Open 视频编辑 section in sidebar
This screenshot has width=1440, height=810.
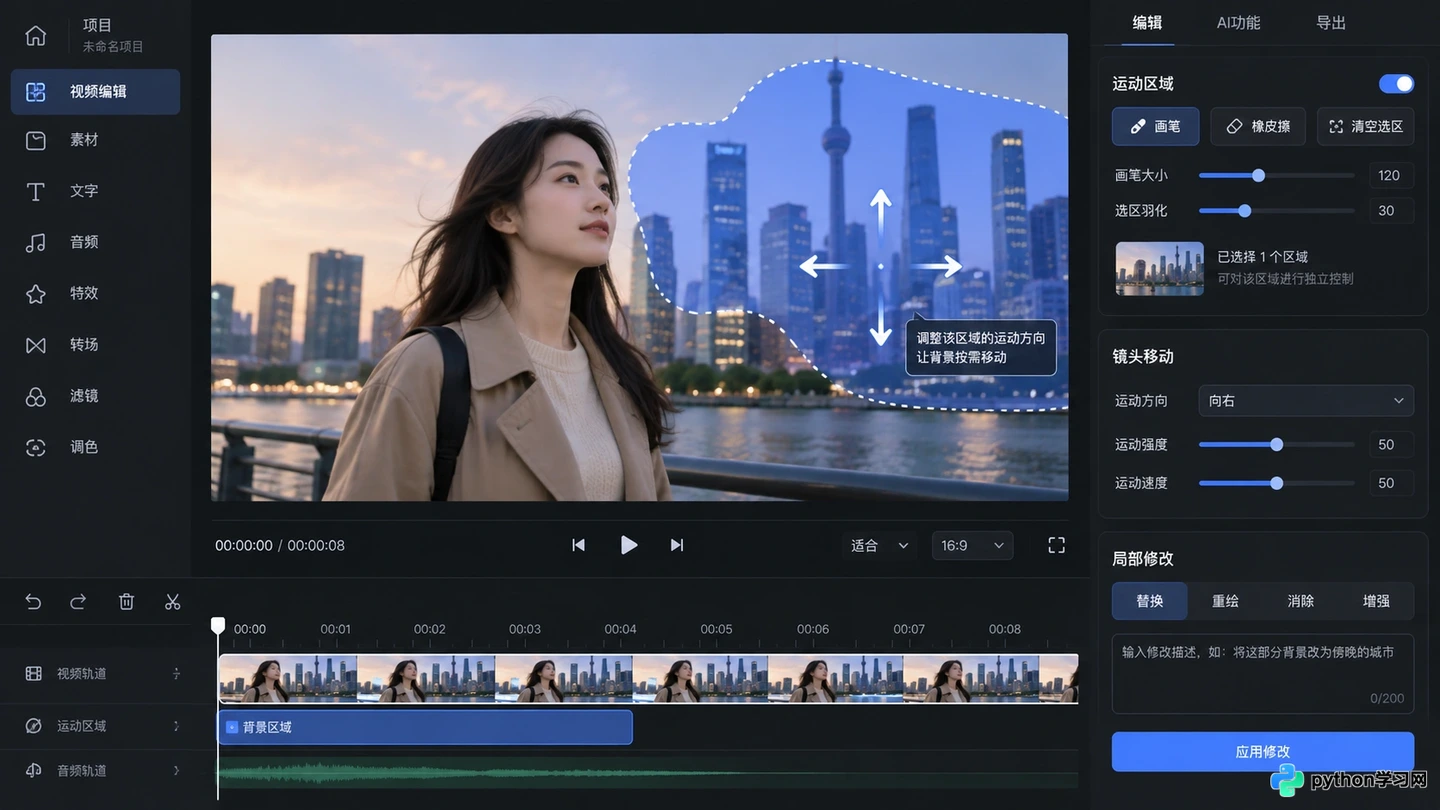(95, 92)
